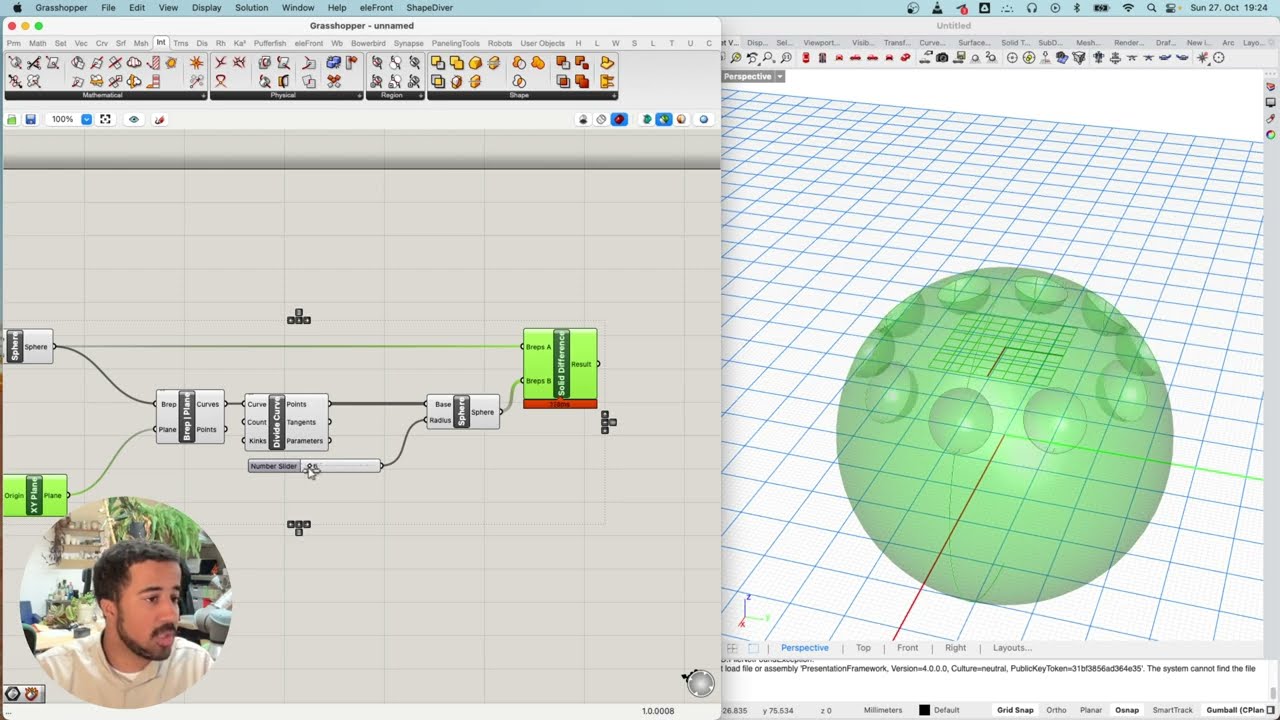
Task: Switch to the Top viewport tab
Action: click(863, 648)
